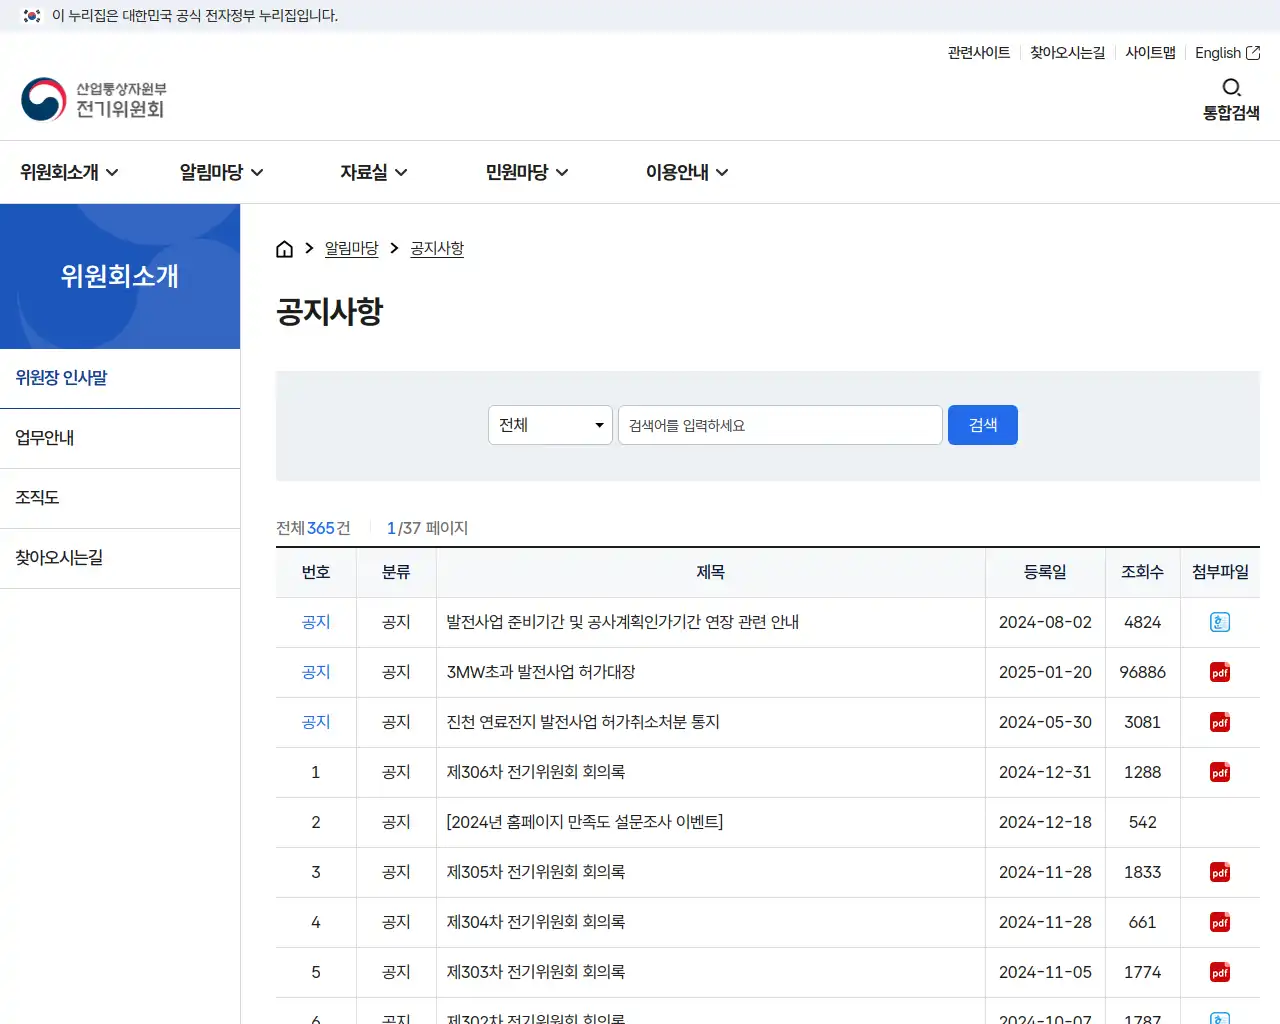Screen dimensions: 1280x1024
Task: Click the 분류 column header
Action: [396, 572]
